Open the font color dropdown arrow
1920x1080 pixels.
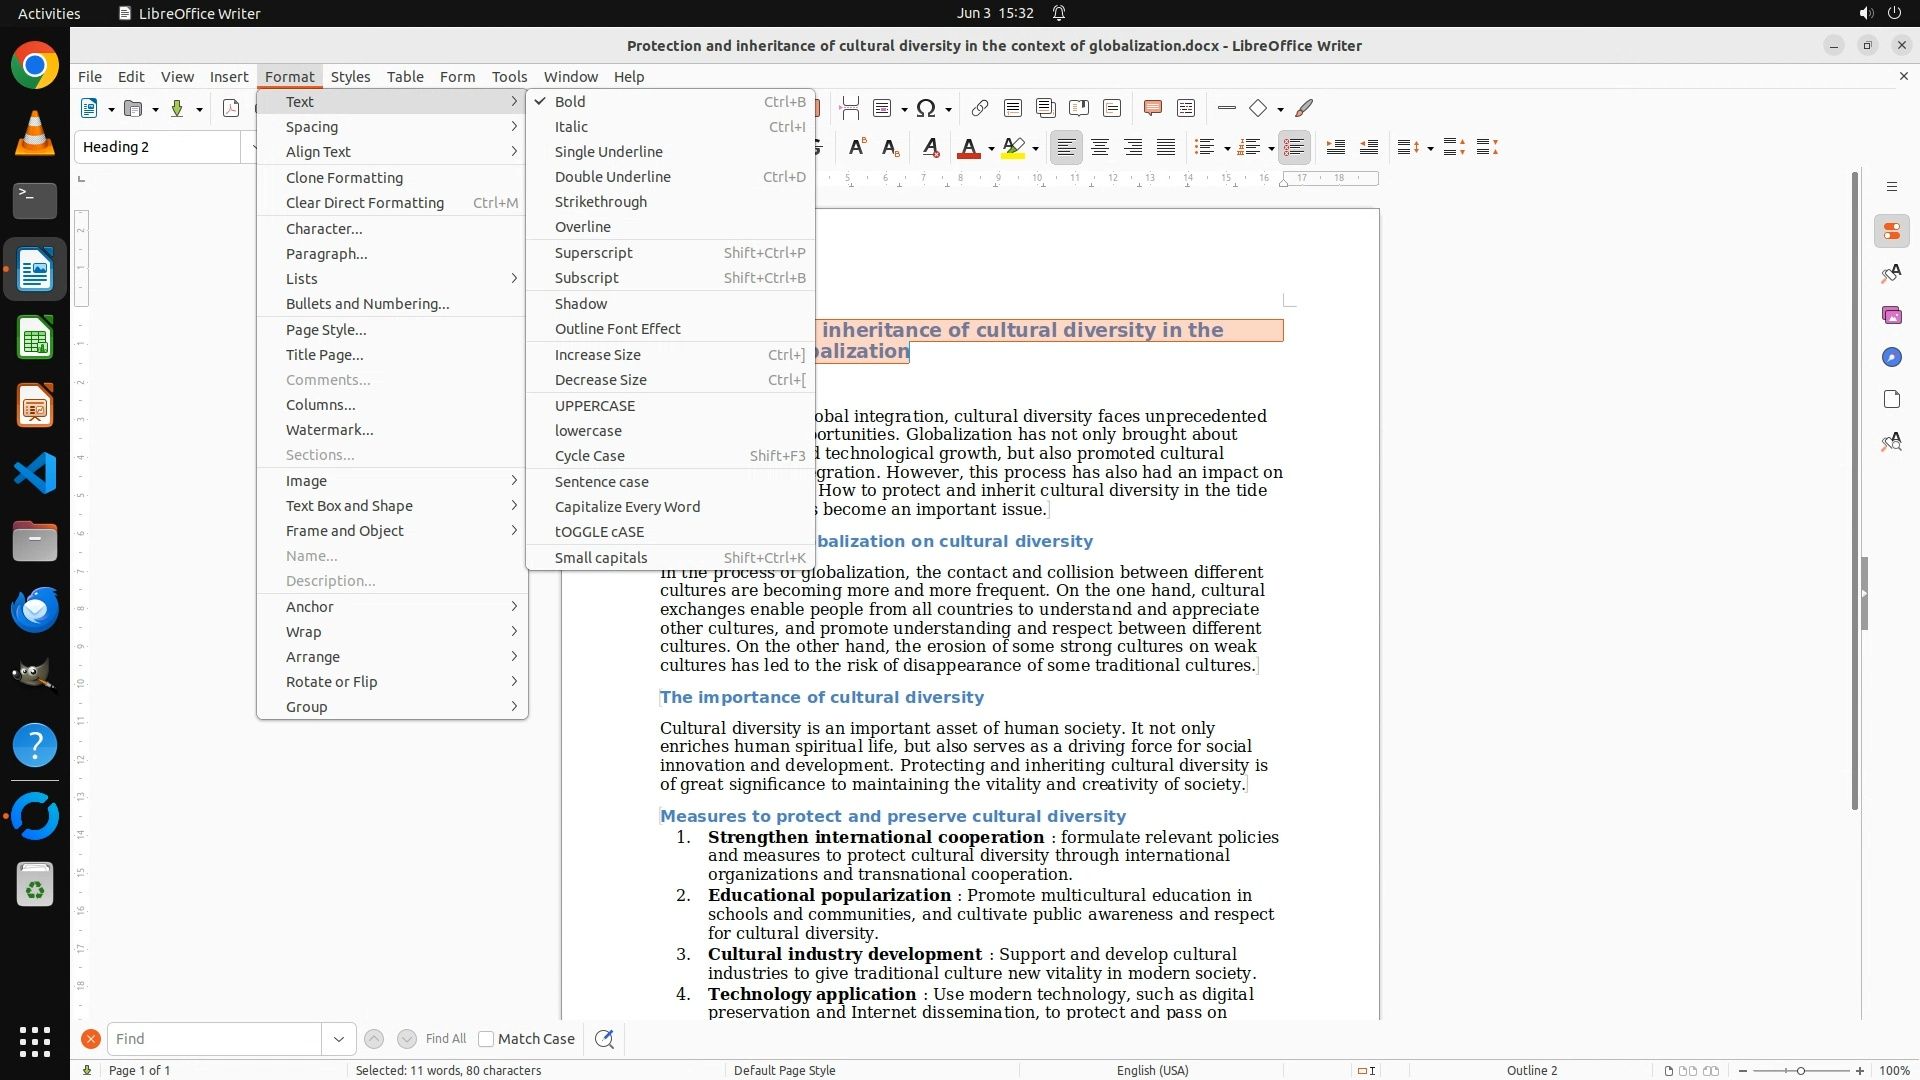tap(991, 149)
